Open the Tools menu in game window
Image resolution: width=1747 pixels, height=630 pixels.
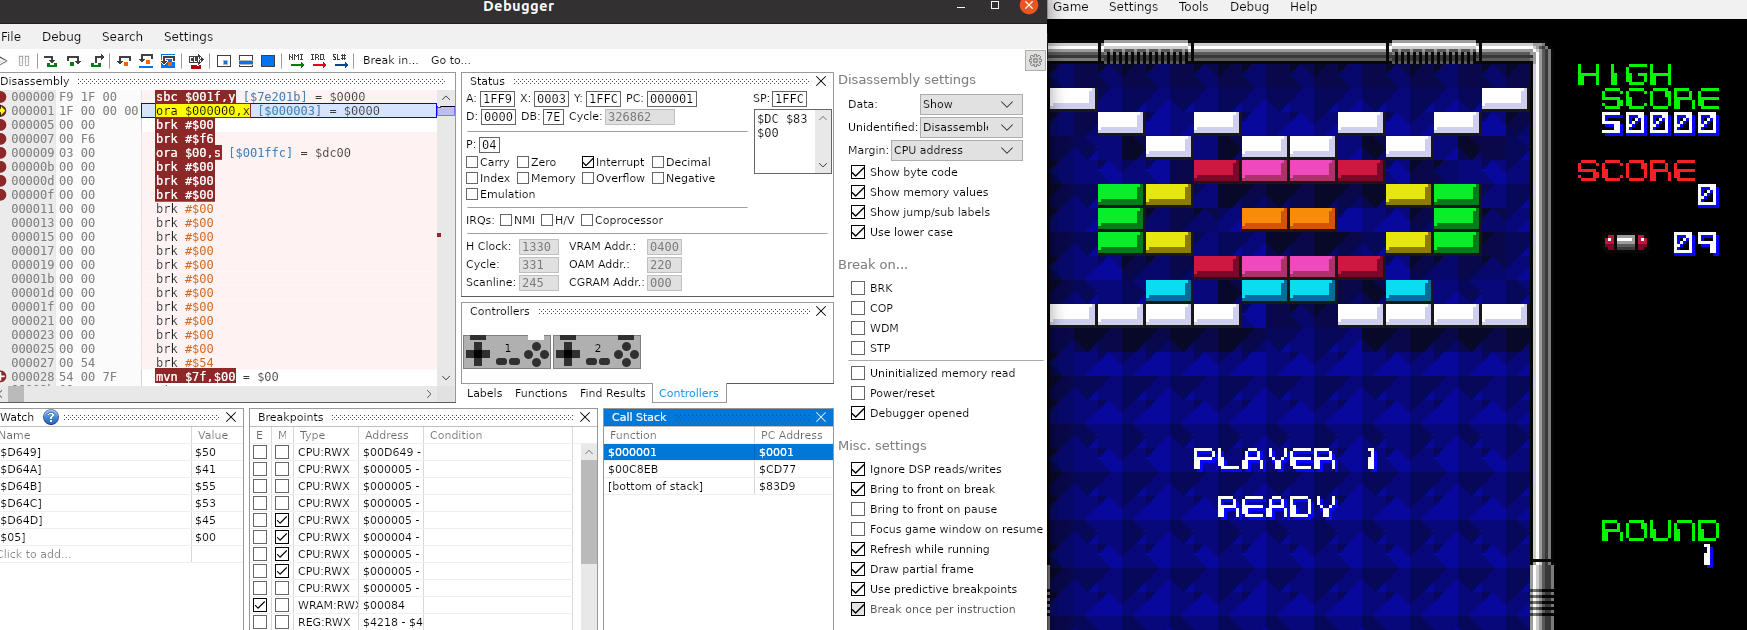(1193, 7)
